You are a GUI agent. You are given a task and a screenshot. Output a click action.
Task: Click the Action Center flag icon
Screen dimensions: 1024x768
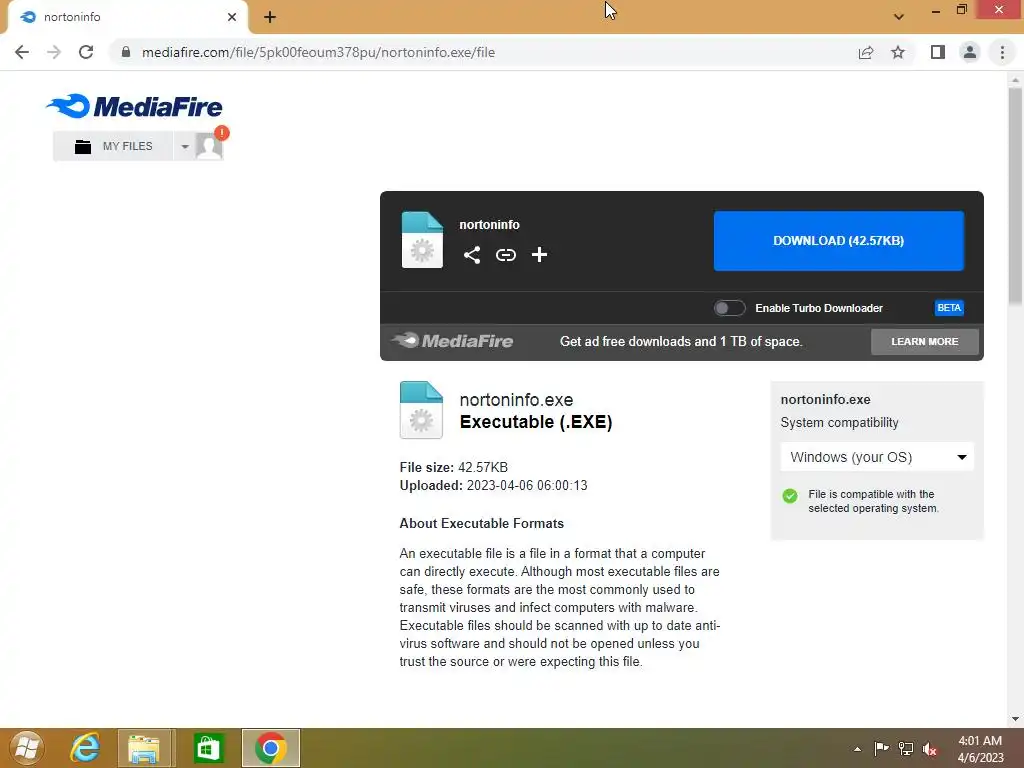click(x=881, y=748)
